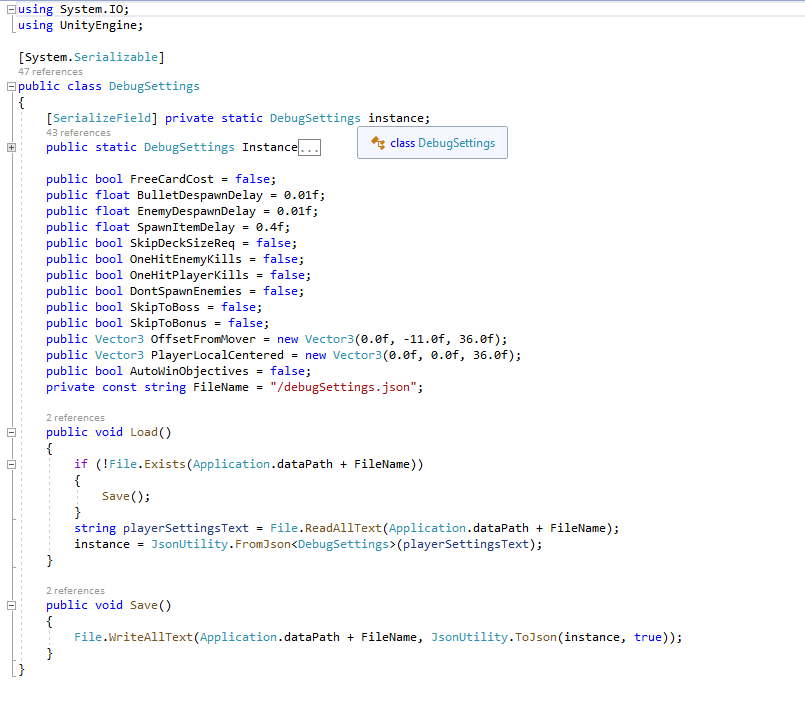Viewport: 805px width, 709px height.
Task: Click File.ReadAllText call
Action: pos(326,528)
